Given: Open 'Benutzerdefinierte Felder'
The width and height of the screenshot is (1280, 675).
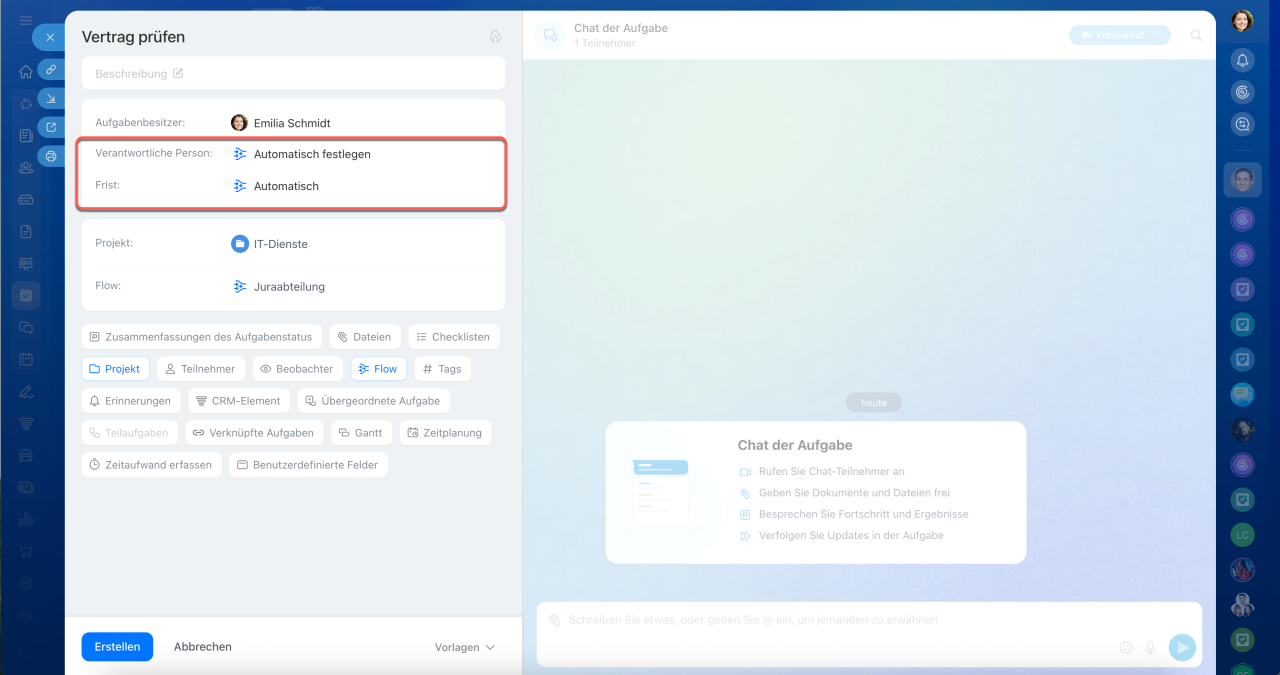Looking at the screenshot, I should click(308, 465).
